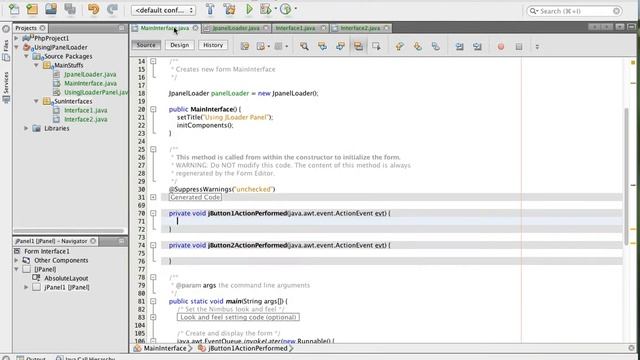Switch to JpanelLoader.java tab
The image size is (640, 360).
point(236,28)
